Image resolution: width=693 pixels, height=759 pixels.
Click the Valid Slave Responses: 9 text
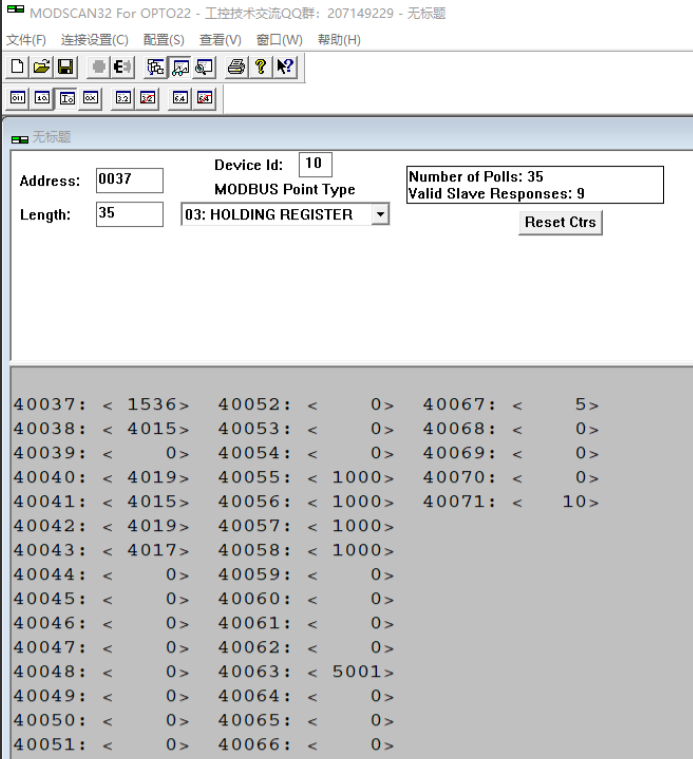[x=497, y=194]
